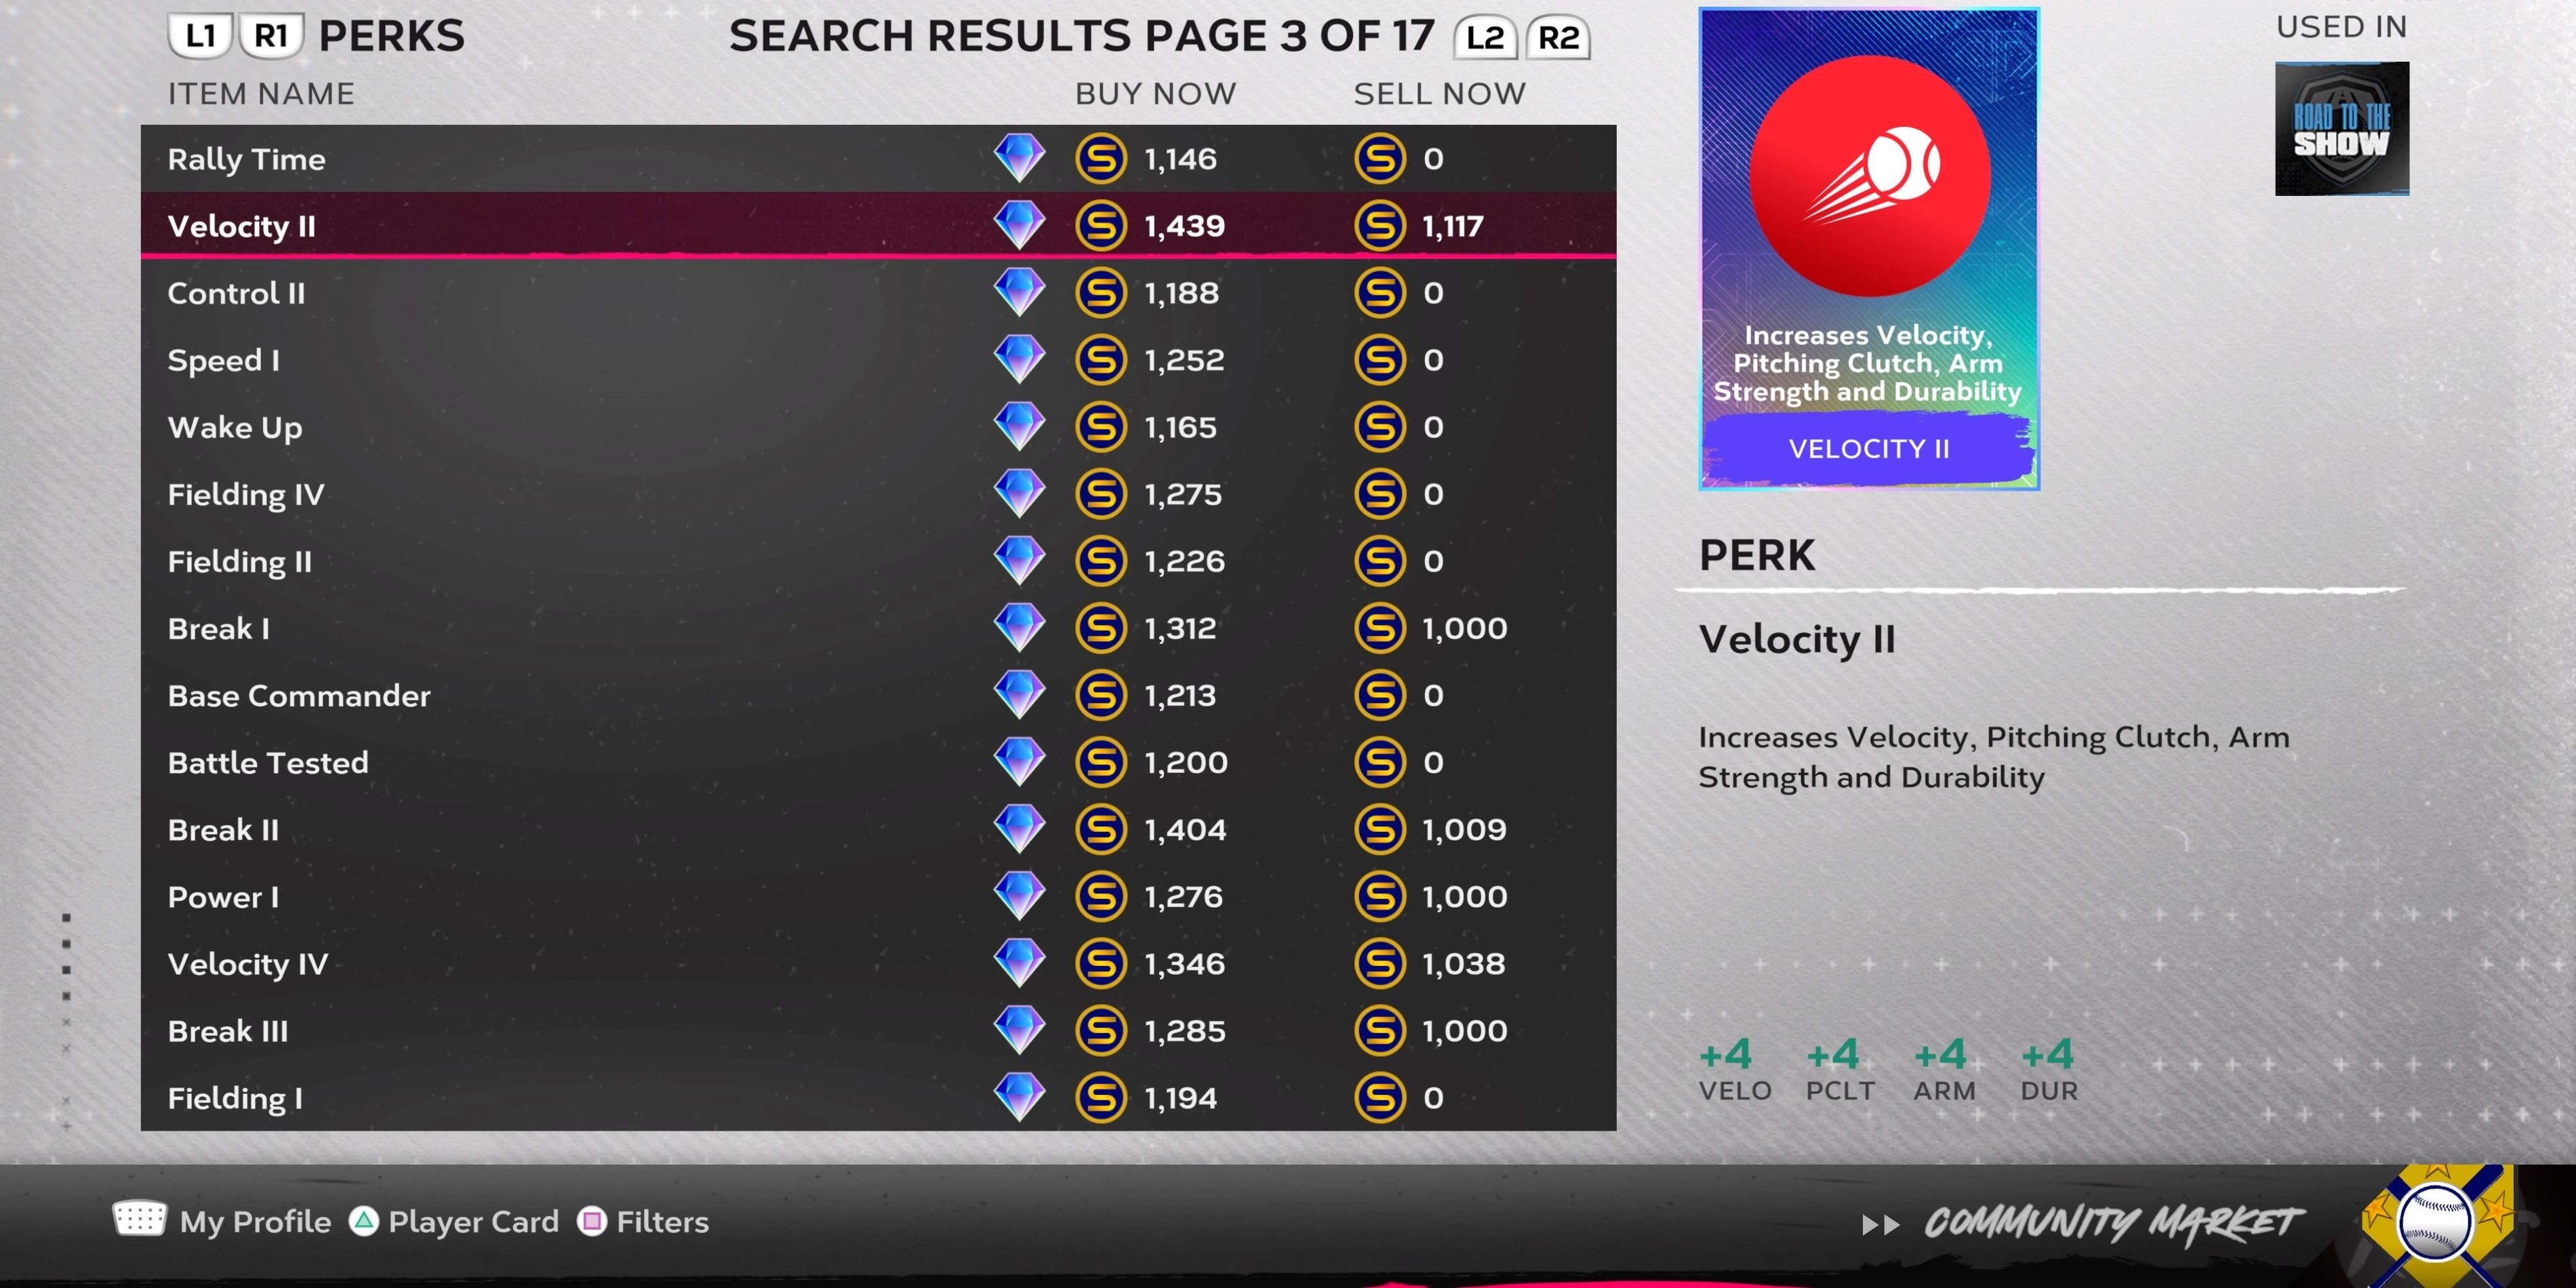Click the Stubs sell icon on Break I row
Image resolution: width=2576 pixels, height=1288 pixels.
click(1382, 629)
